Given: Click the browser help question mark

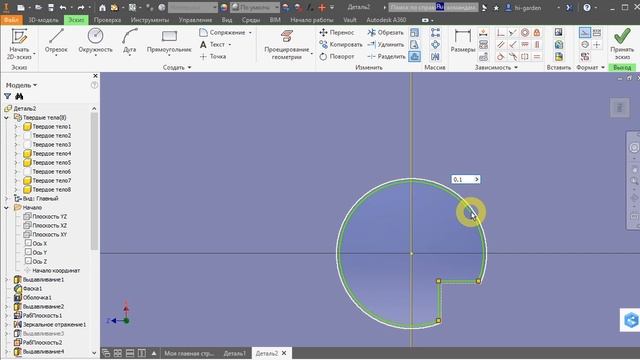Looking at the screenshot, I should click(x=94, y=85).
